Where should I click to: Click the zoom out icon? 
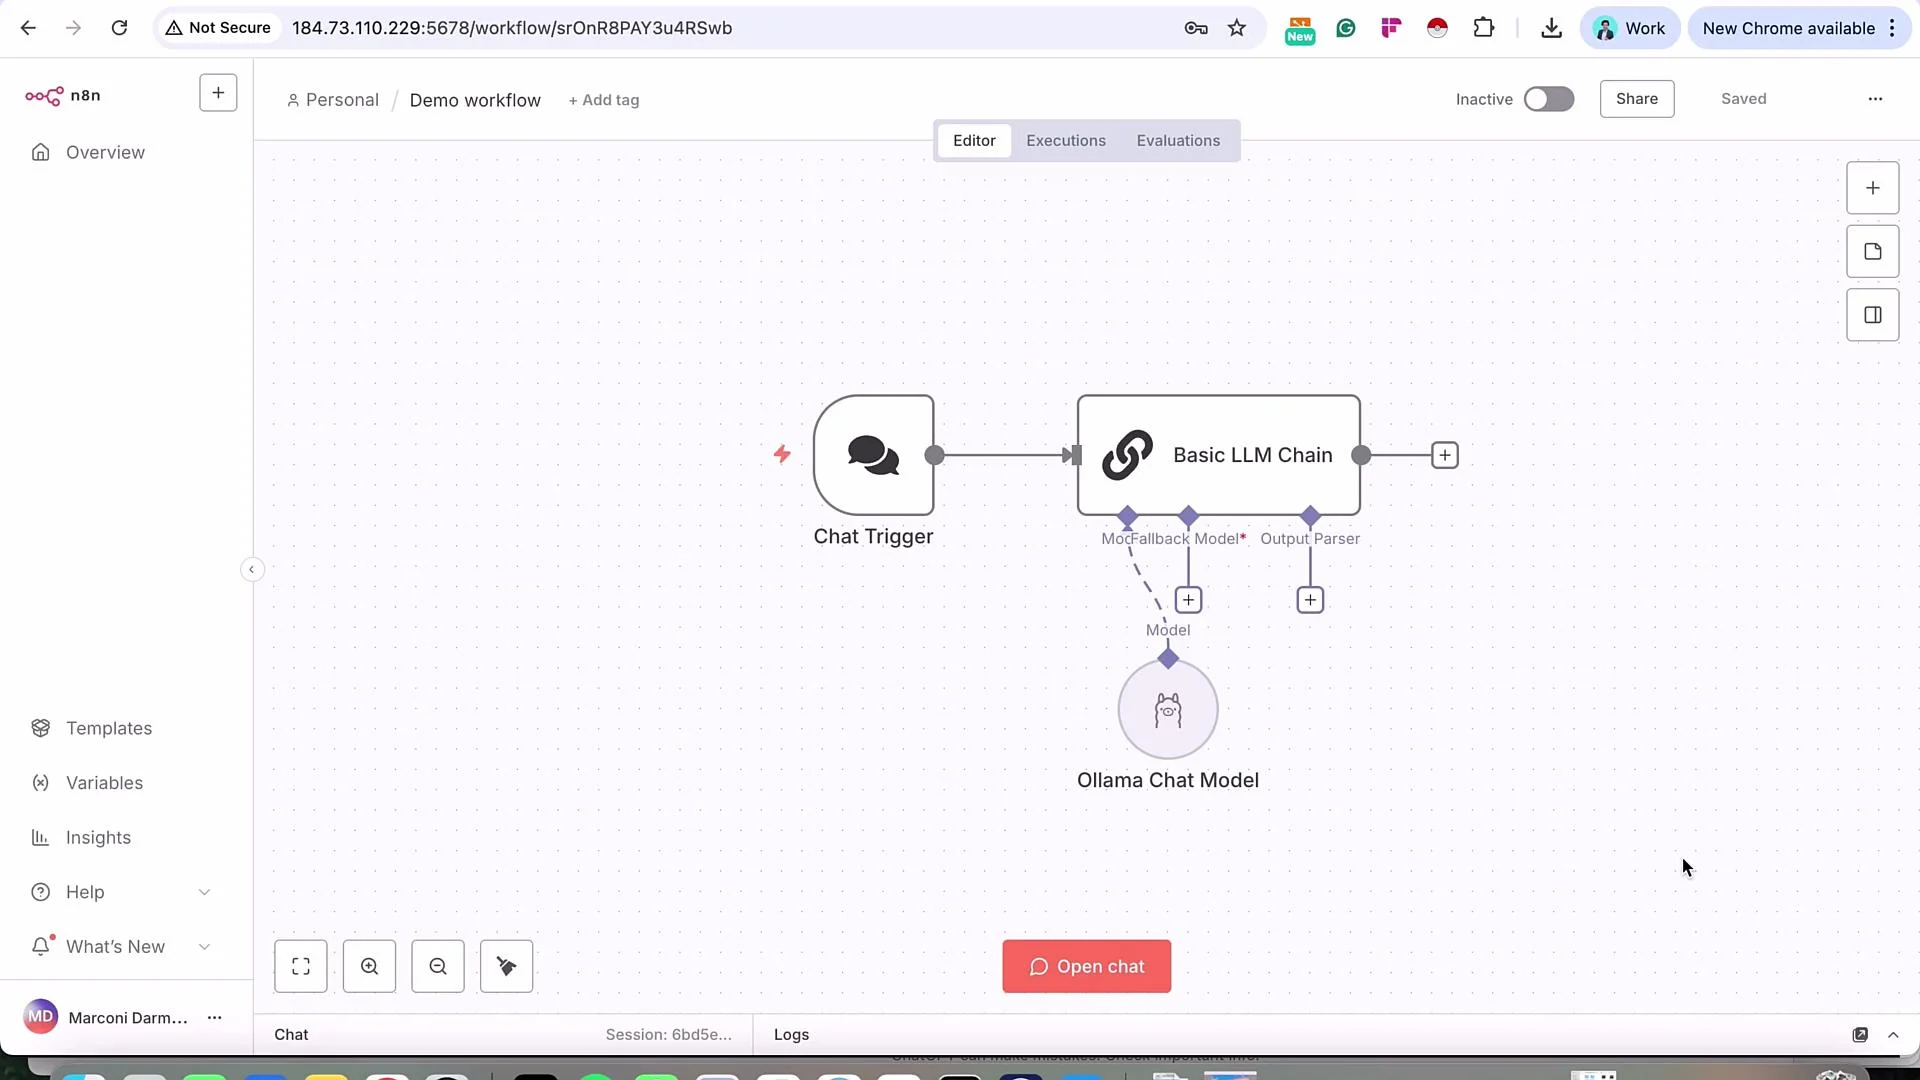click(438, 966)
